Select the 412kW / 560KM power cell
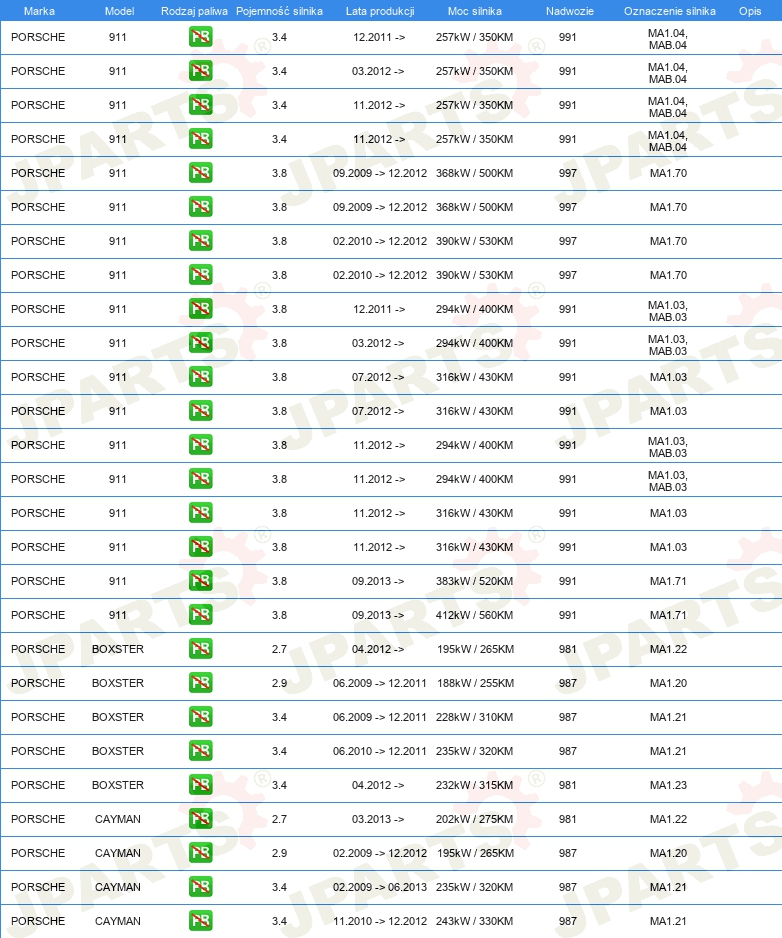 coord(474,616)
